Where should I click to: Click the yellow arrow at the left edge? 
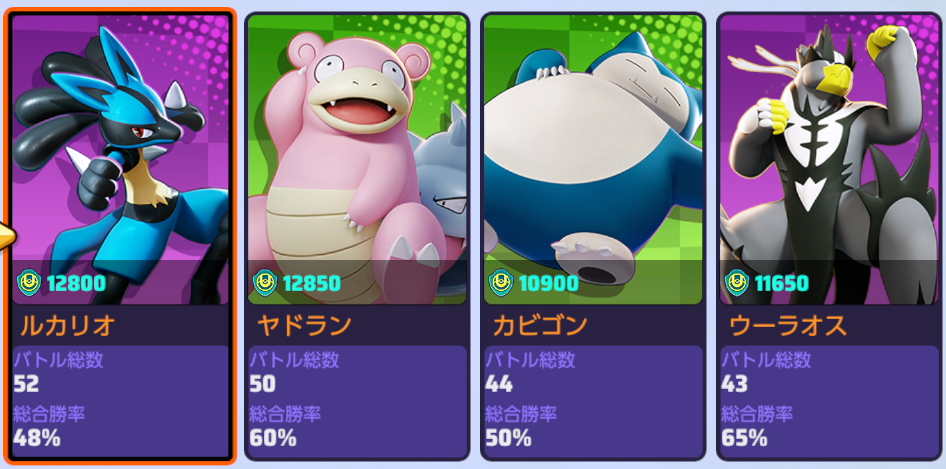[6, 235]
